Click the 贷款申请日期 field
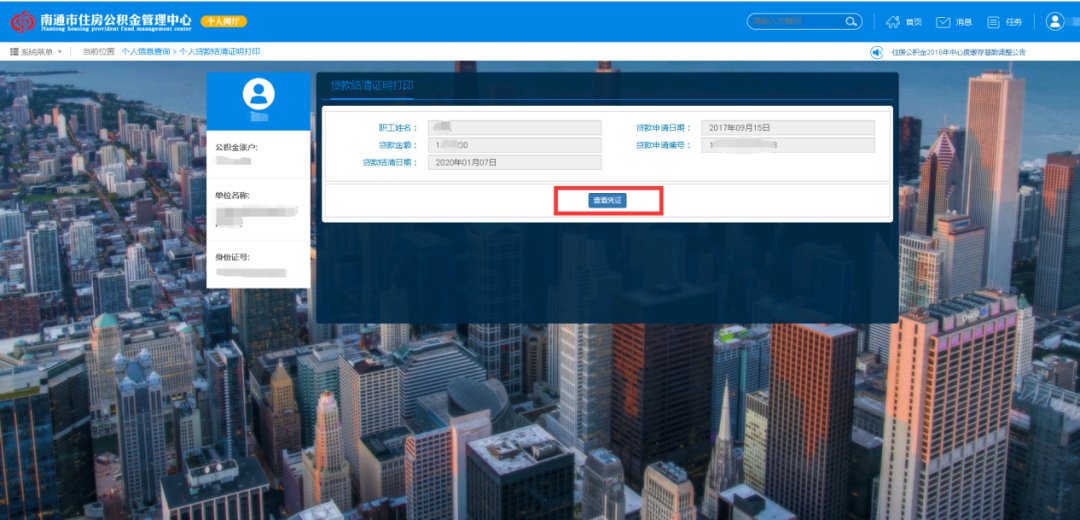 point(788,128)
